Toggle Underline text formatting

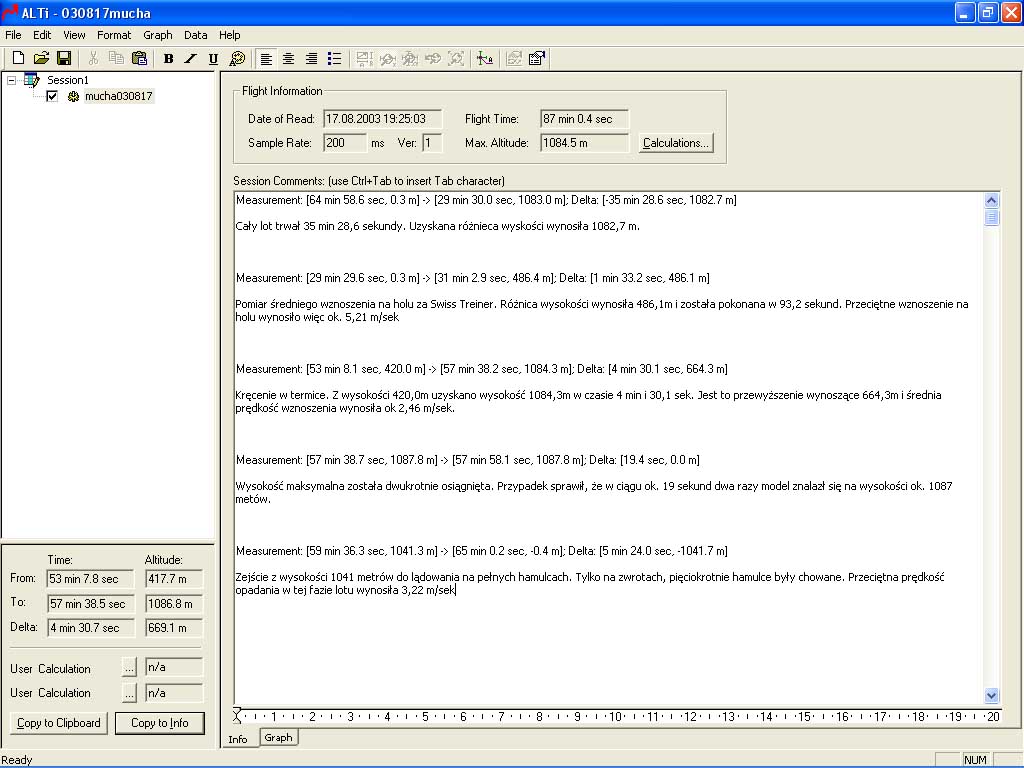[213, 59]
